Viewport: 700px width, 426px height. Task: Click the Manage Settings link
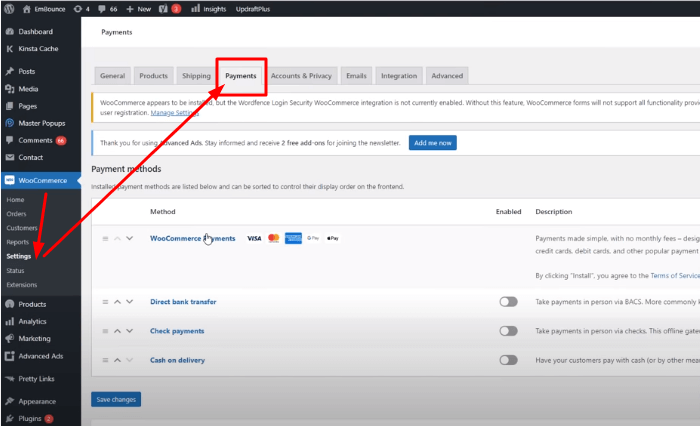[x=175, y=113]
